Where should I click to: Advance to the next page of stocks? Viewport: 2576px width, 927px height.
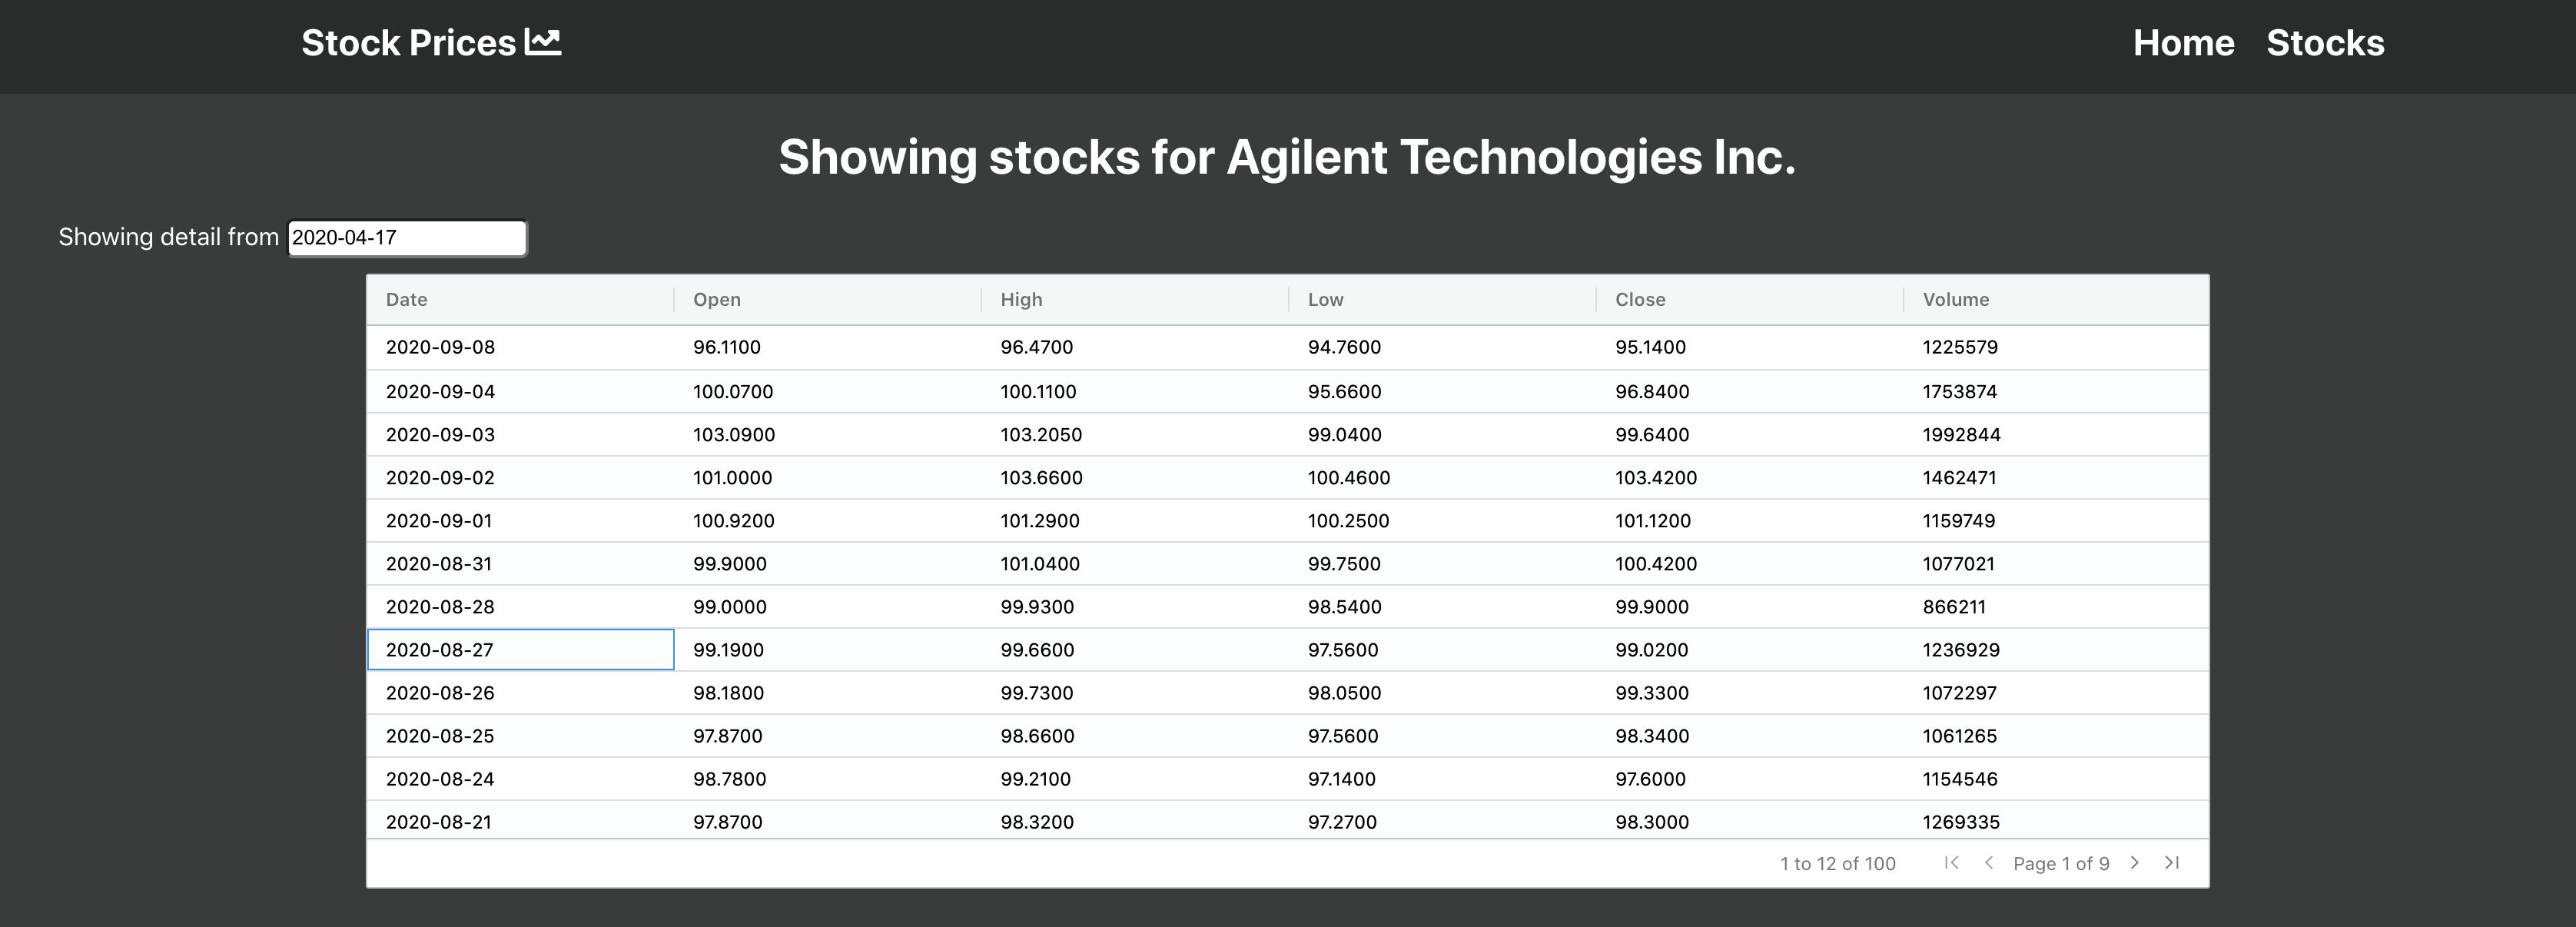2135,862
